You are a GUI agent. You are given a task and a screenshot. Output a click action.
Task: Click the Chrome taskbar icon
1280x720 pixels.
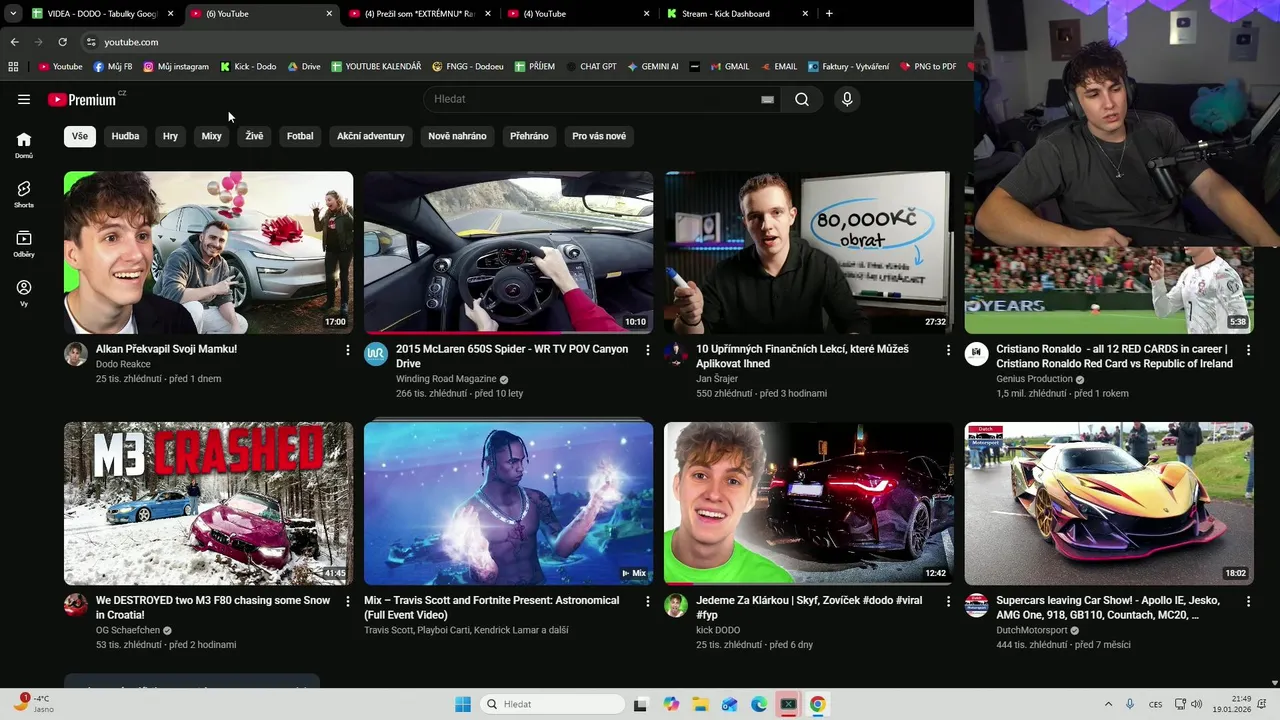[x=817, y=704]
